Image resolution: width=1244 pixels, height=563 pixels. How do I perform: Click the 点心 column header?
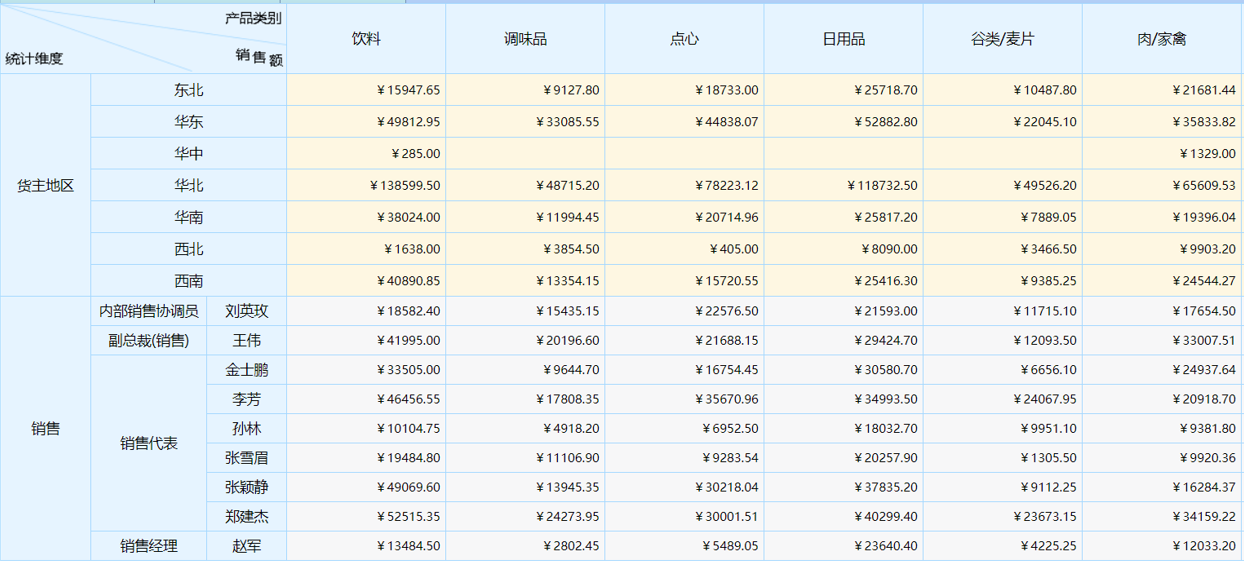[x=684, y=39]
